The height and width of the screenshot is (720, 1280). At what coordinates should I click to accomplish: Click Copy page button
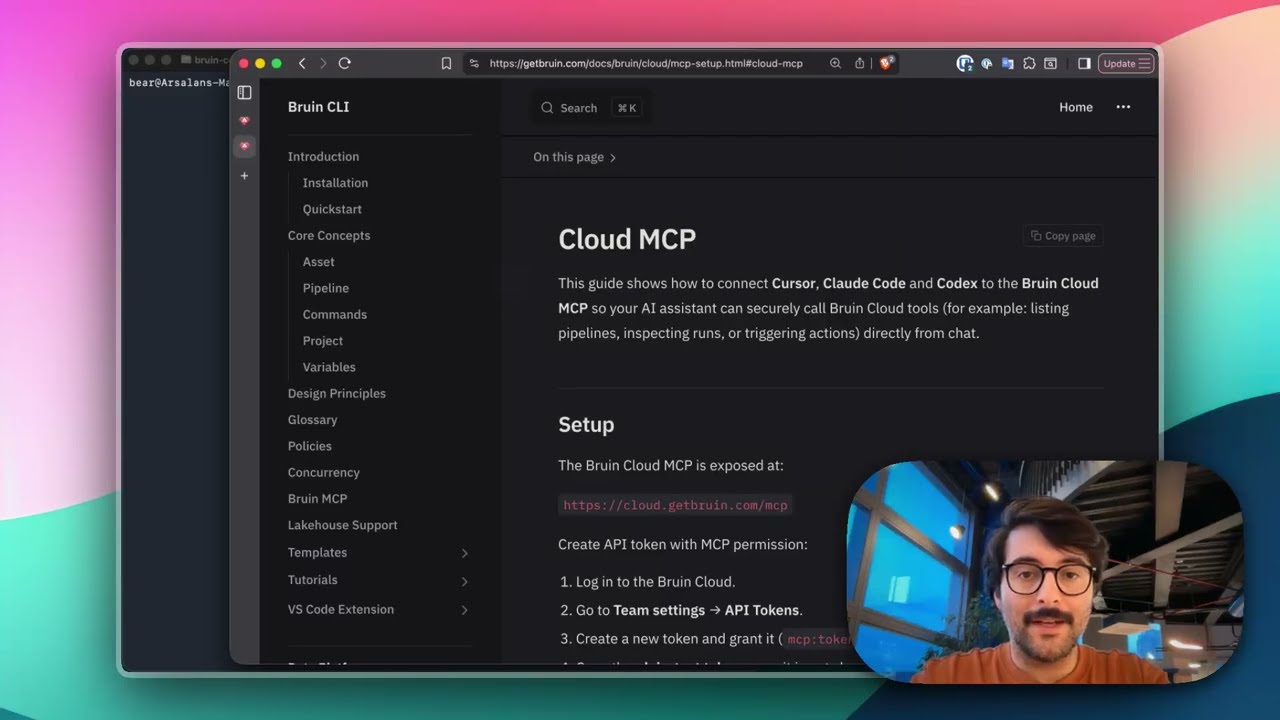[x=1063, y=236]
